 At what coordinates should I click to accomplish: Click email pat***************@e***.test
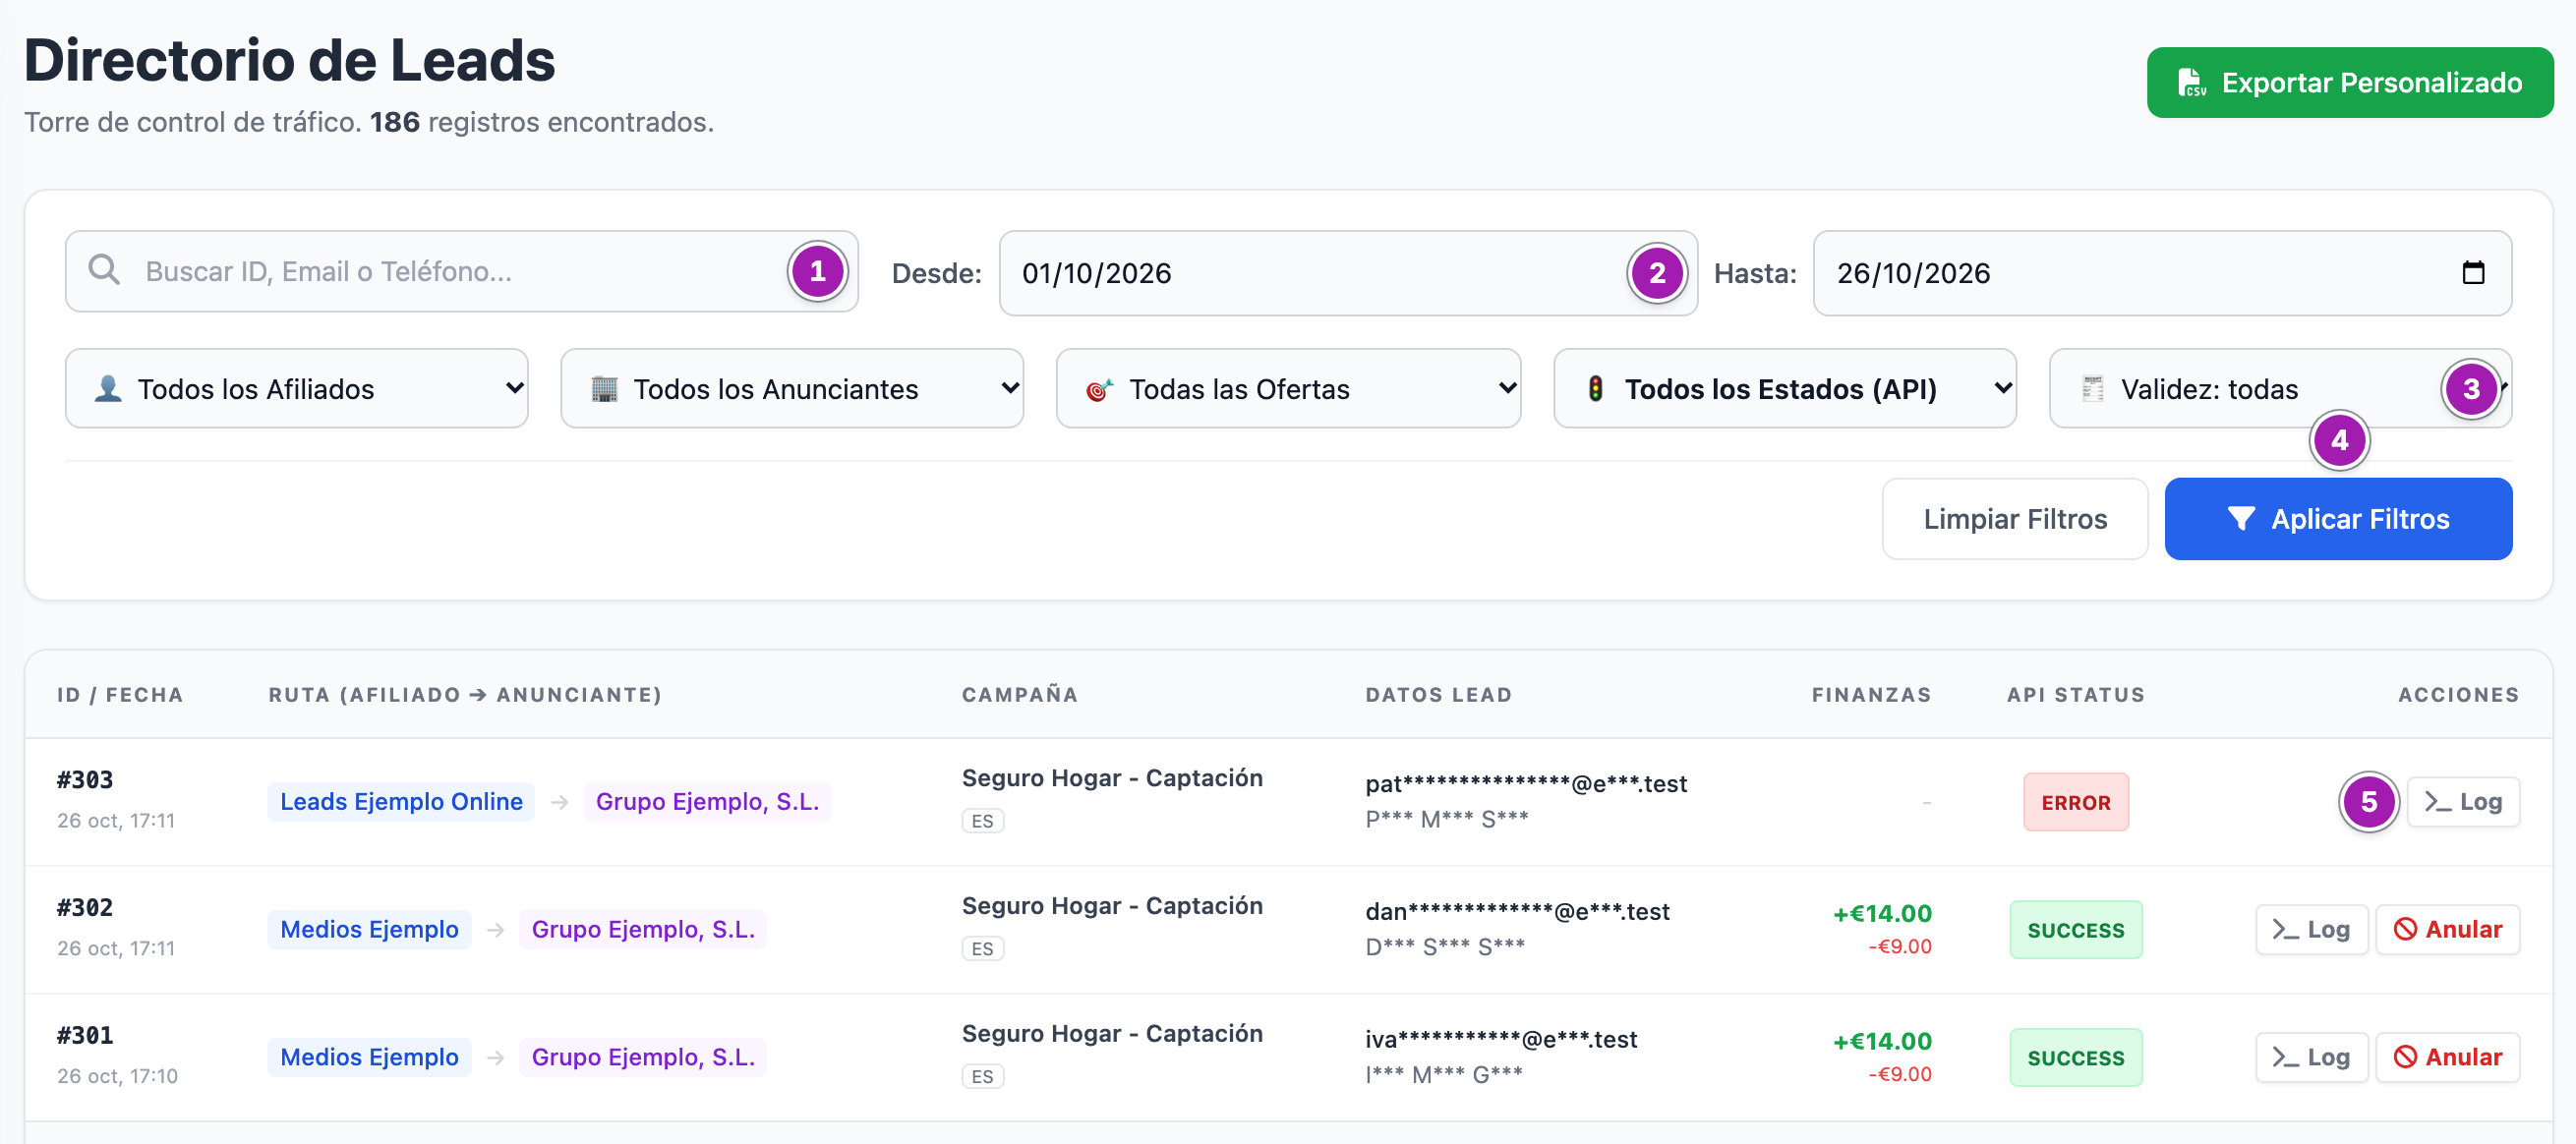[1526, 783]
